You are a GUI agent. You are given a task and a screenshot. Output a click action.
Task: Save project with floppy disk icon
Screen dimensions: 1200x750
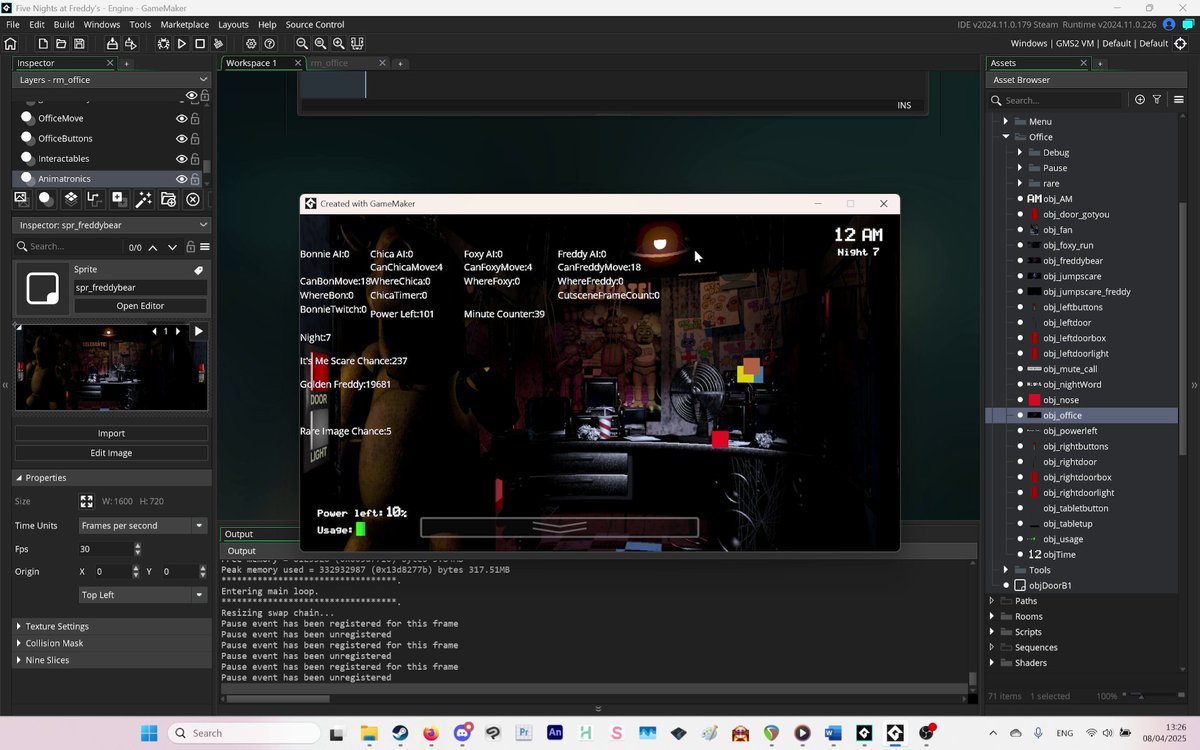[79, 44]
